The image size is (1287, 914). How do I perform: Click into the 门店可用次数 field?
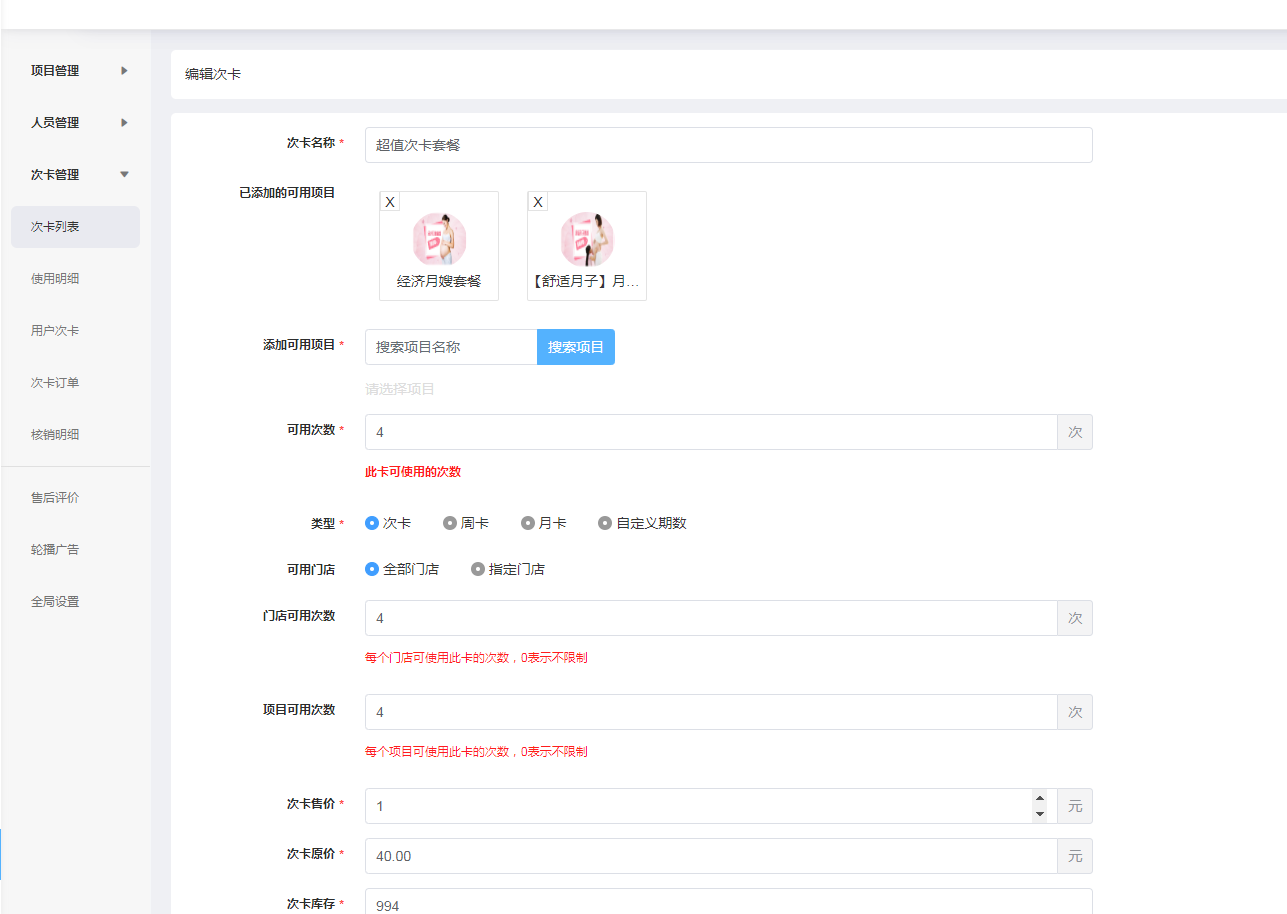point(711,618)
